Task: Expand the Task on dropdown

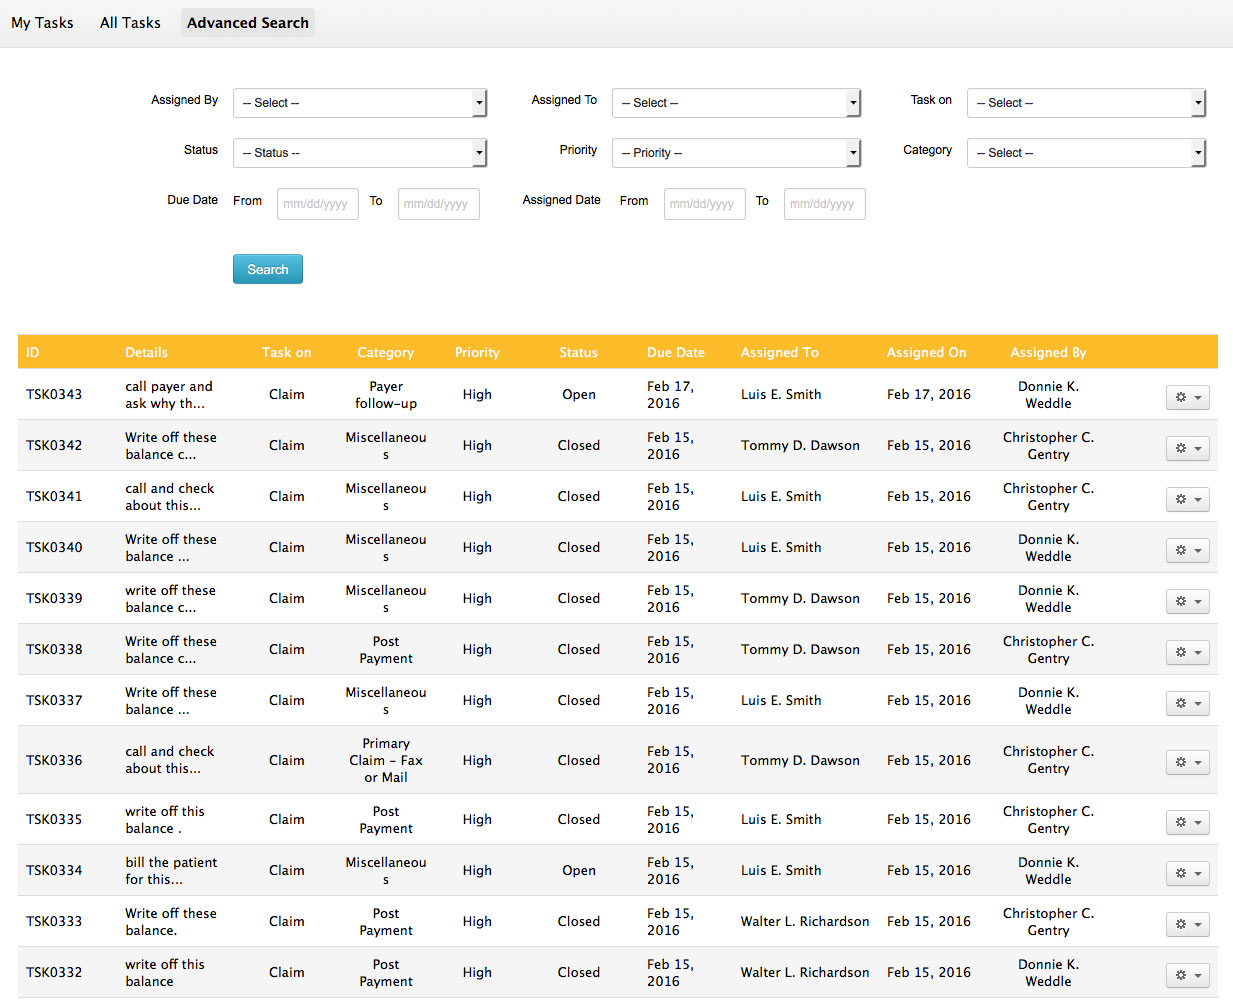Action: click(1087, 103)
